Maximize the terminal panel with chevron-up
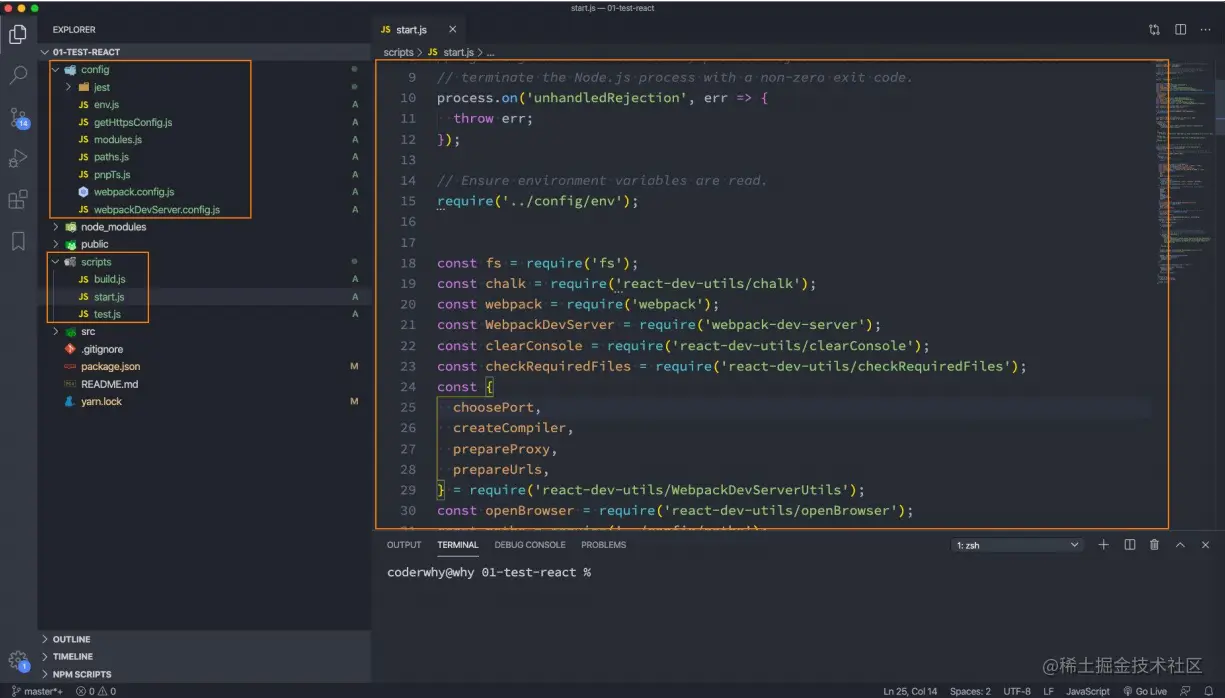Viewport: 1225px width, 698px height. [x=1180, y=545]
